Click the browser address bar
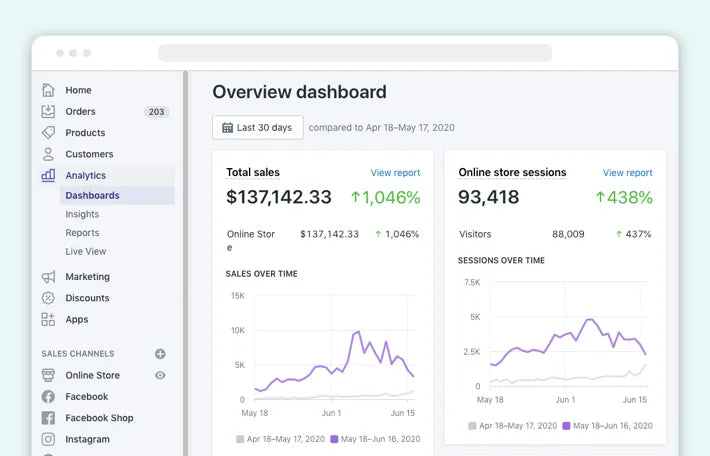 [x=354, y=53]
